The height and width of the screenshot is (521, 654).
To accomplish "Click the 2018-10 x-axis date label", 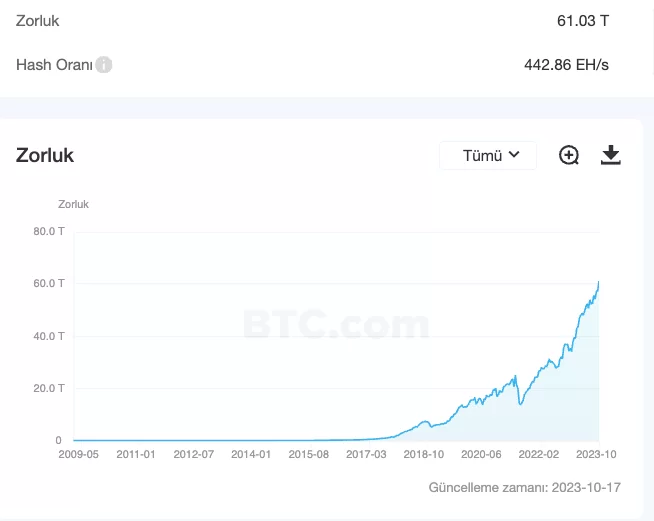I will coord(423,454).
